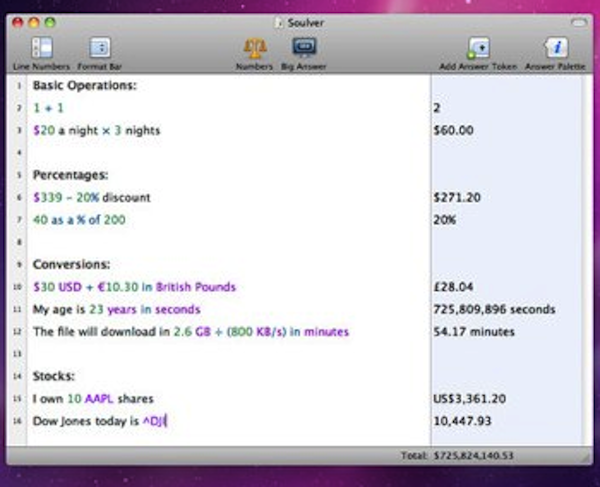Minimize the window with the yellow button

pyautogui.click(x=34, y=23)
